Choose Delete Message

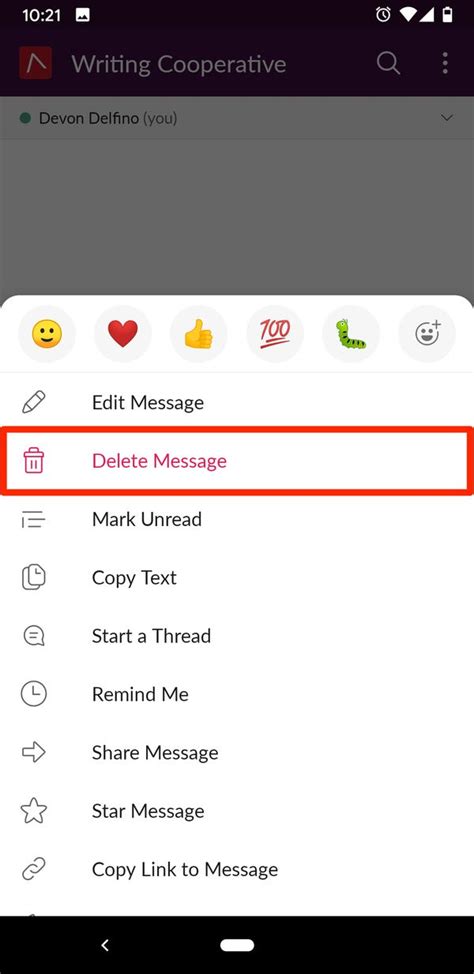click(x=237, y=461)
